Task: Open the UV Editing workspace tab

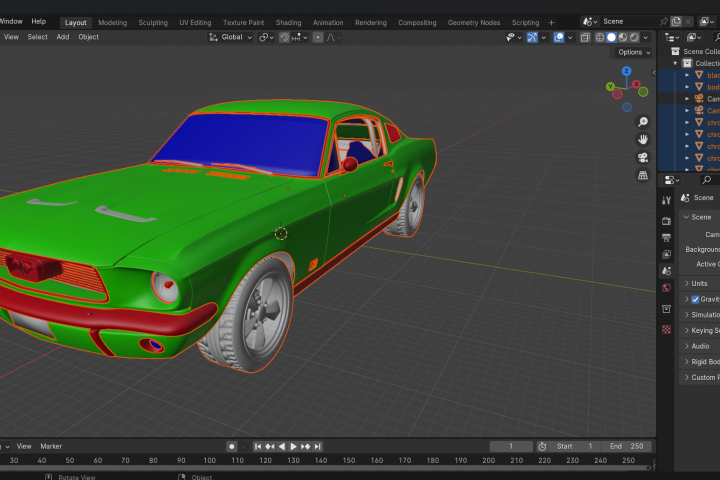Action: [x=195, y=23]
